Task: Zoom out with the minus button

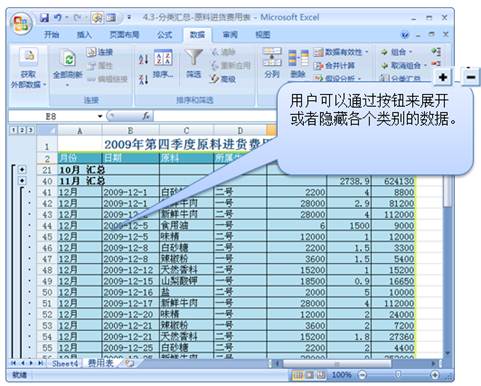Action: [362, 375]
